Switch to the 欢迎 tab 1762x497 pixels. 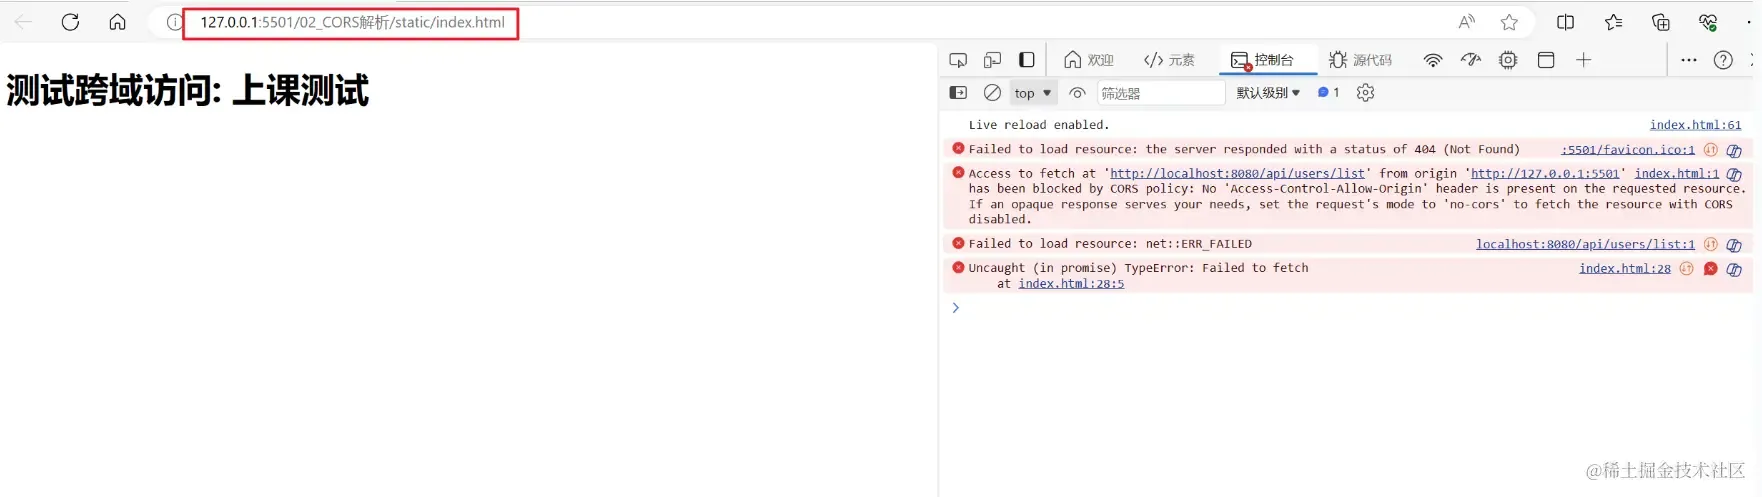coord(1089,60)
